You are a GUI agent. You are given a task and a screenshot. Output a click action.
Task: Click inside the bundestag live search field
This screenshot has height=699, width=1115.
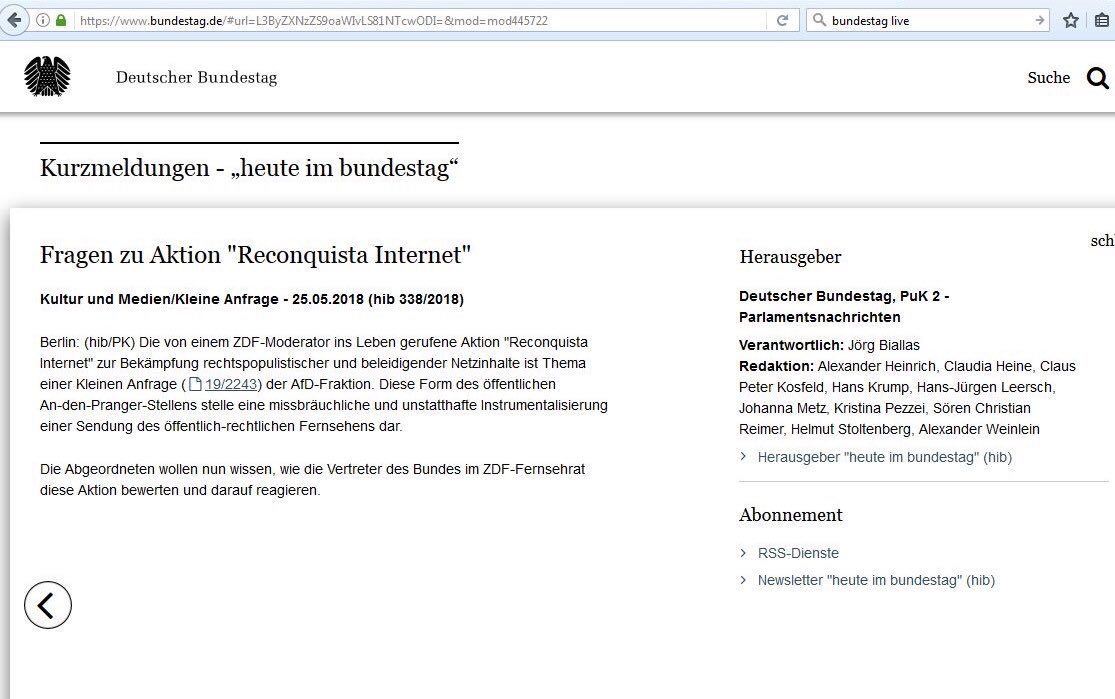[x=920, y=18]
